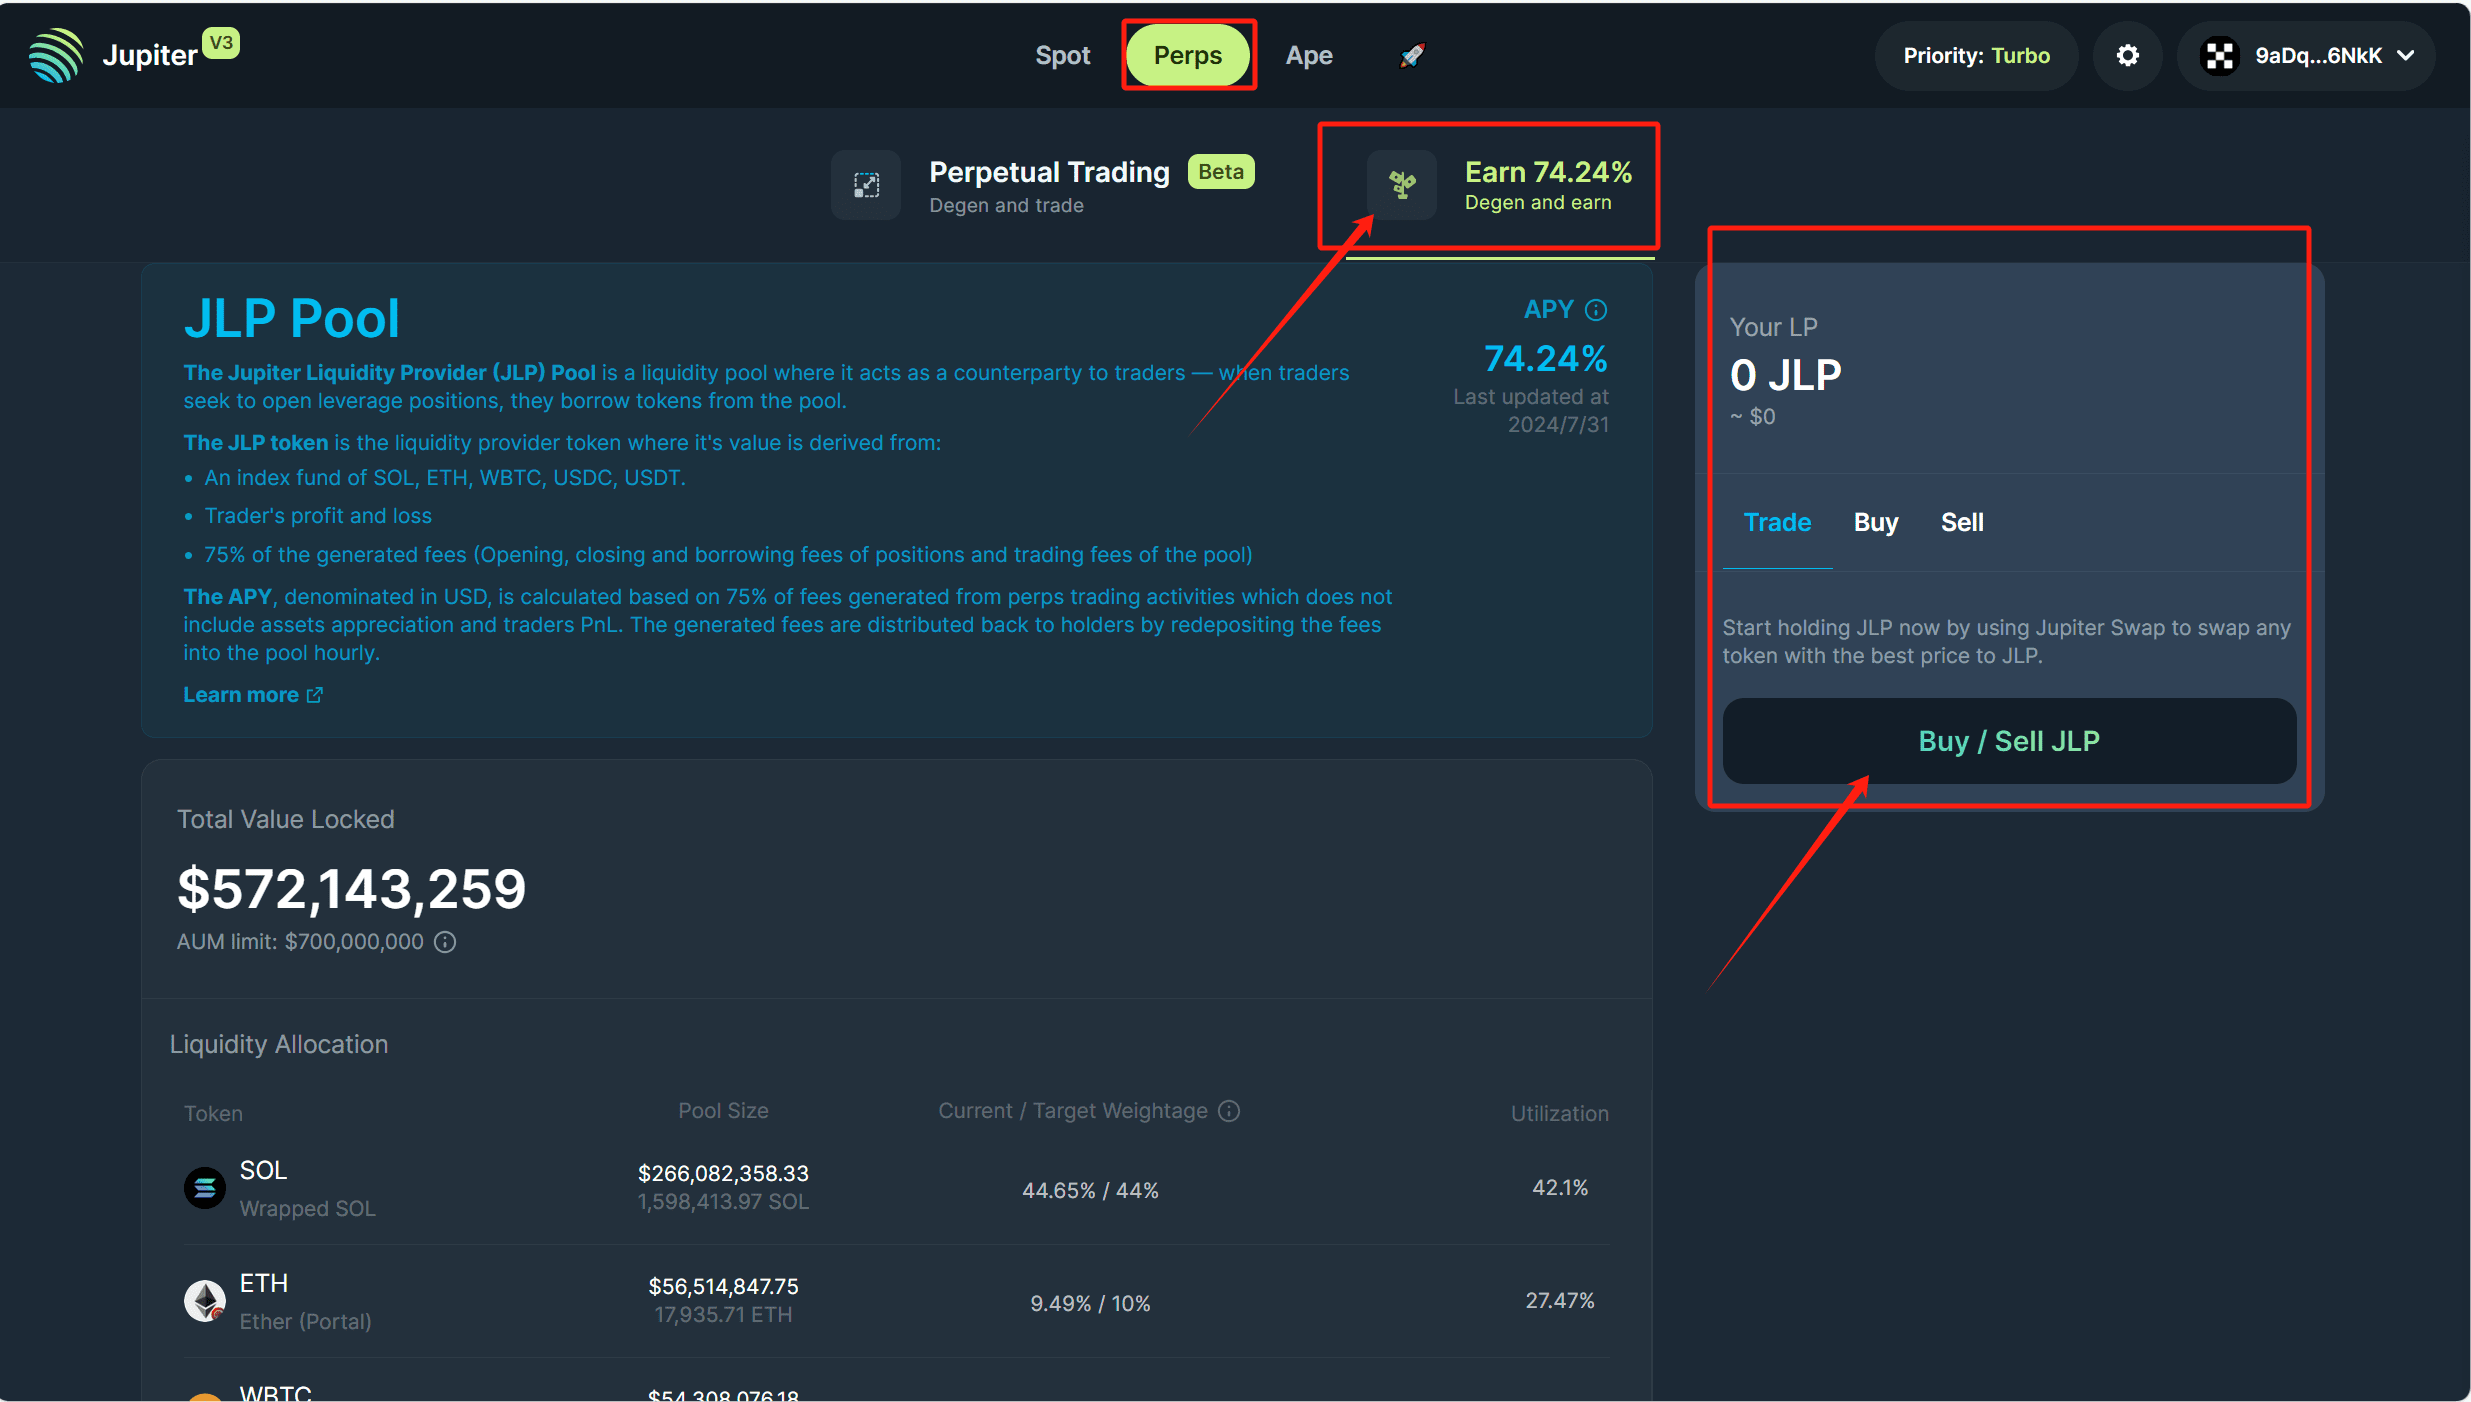Open settings via the gear icon

[2127, 55]
